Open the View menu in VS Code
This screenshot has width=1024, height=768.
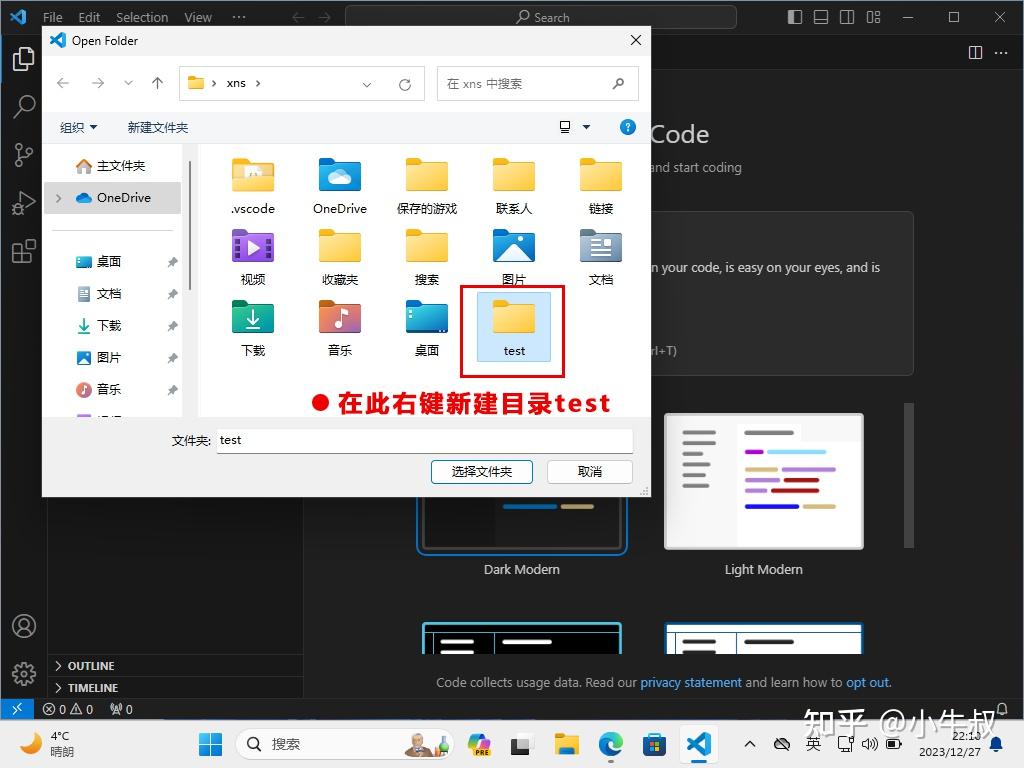pyautogui.click(x=197, y=17)
